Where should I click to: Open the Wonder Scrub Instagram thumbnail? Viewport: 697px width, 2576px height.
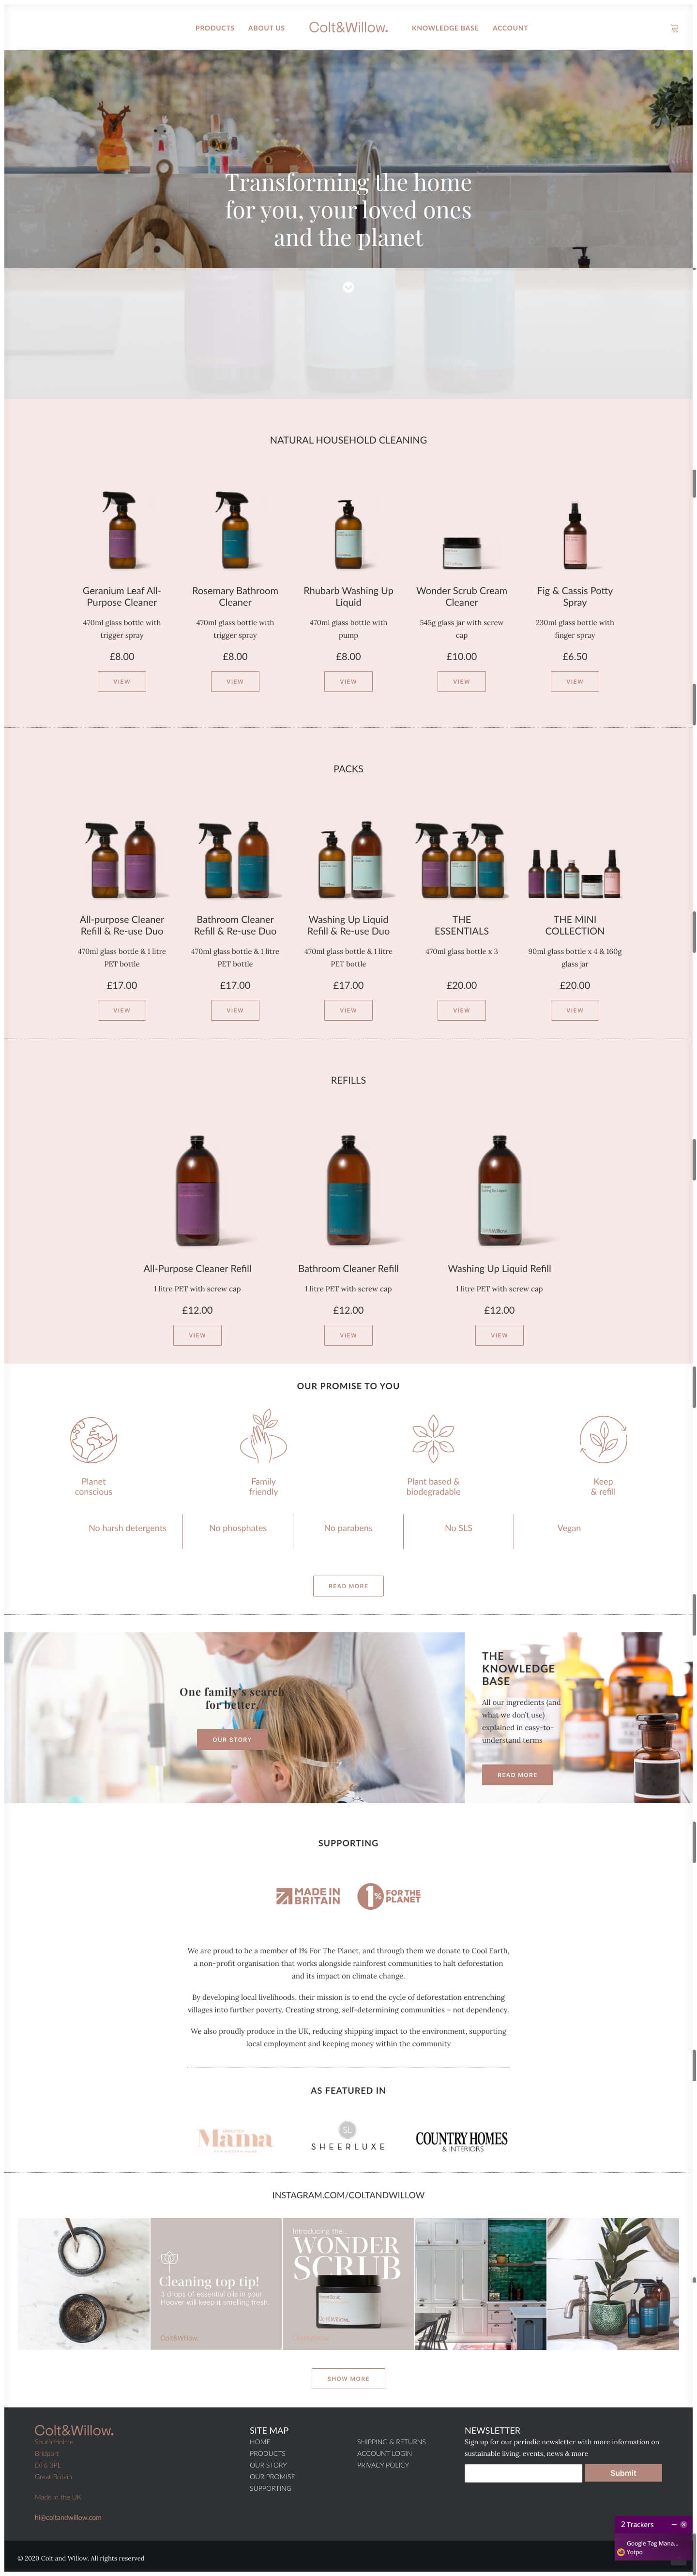pyautogui.click(x=348, y=2283)
